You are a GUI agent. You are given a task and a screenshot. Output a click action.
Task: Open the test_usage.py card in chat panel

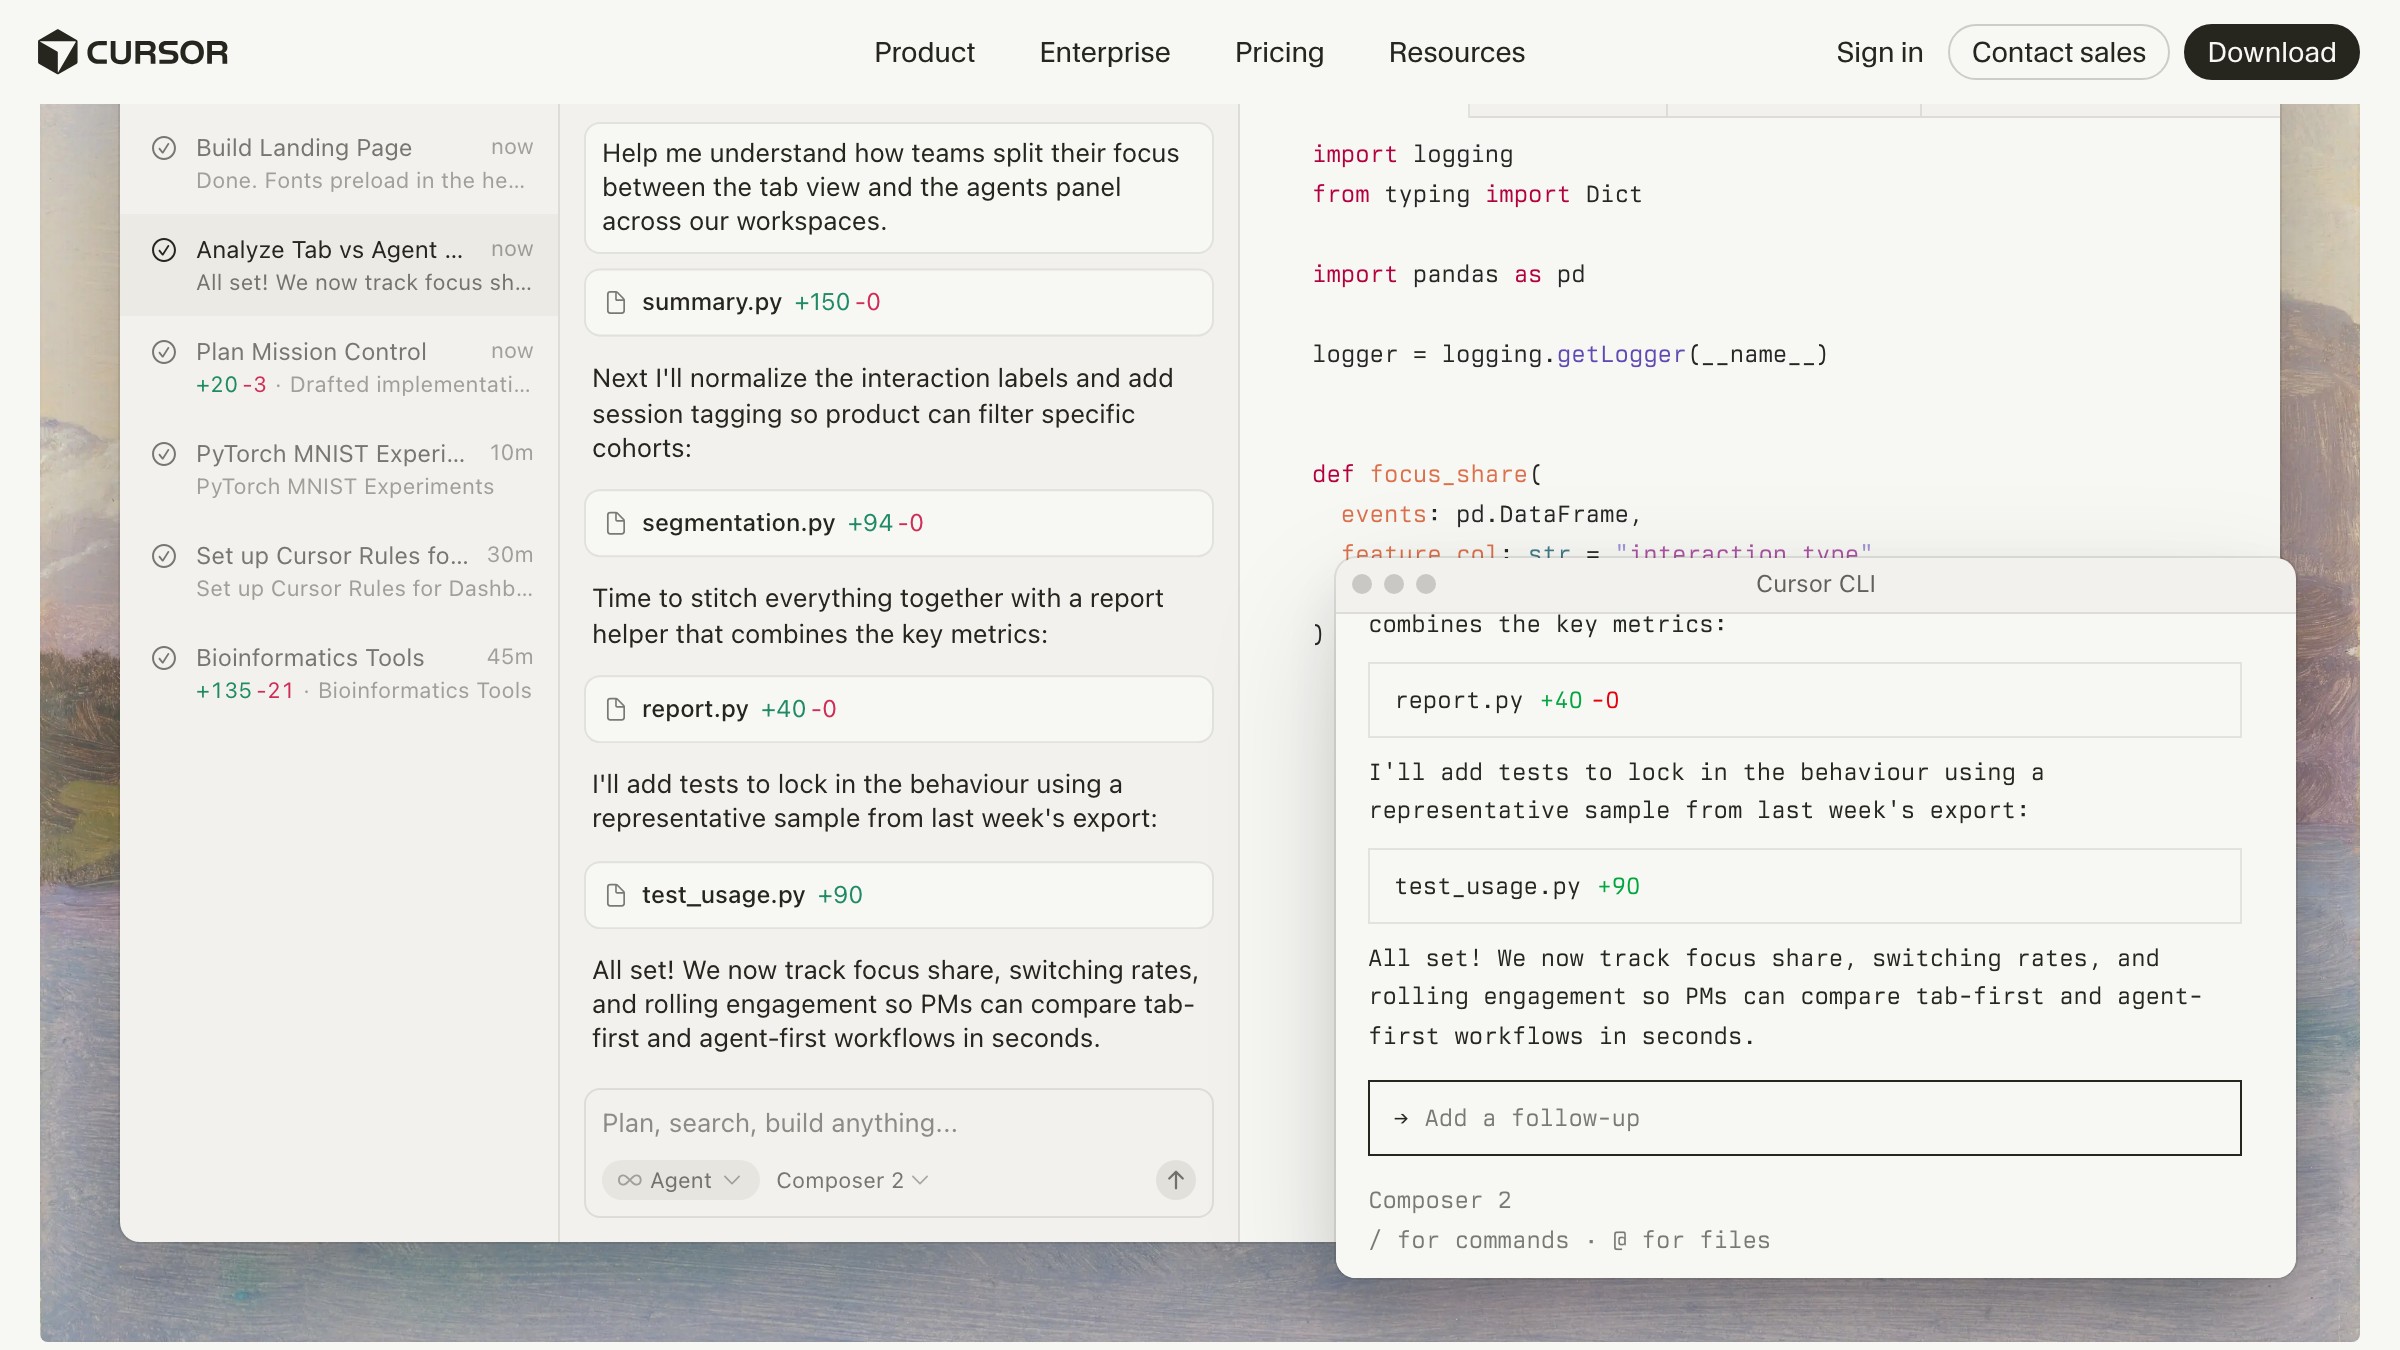898,895
